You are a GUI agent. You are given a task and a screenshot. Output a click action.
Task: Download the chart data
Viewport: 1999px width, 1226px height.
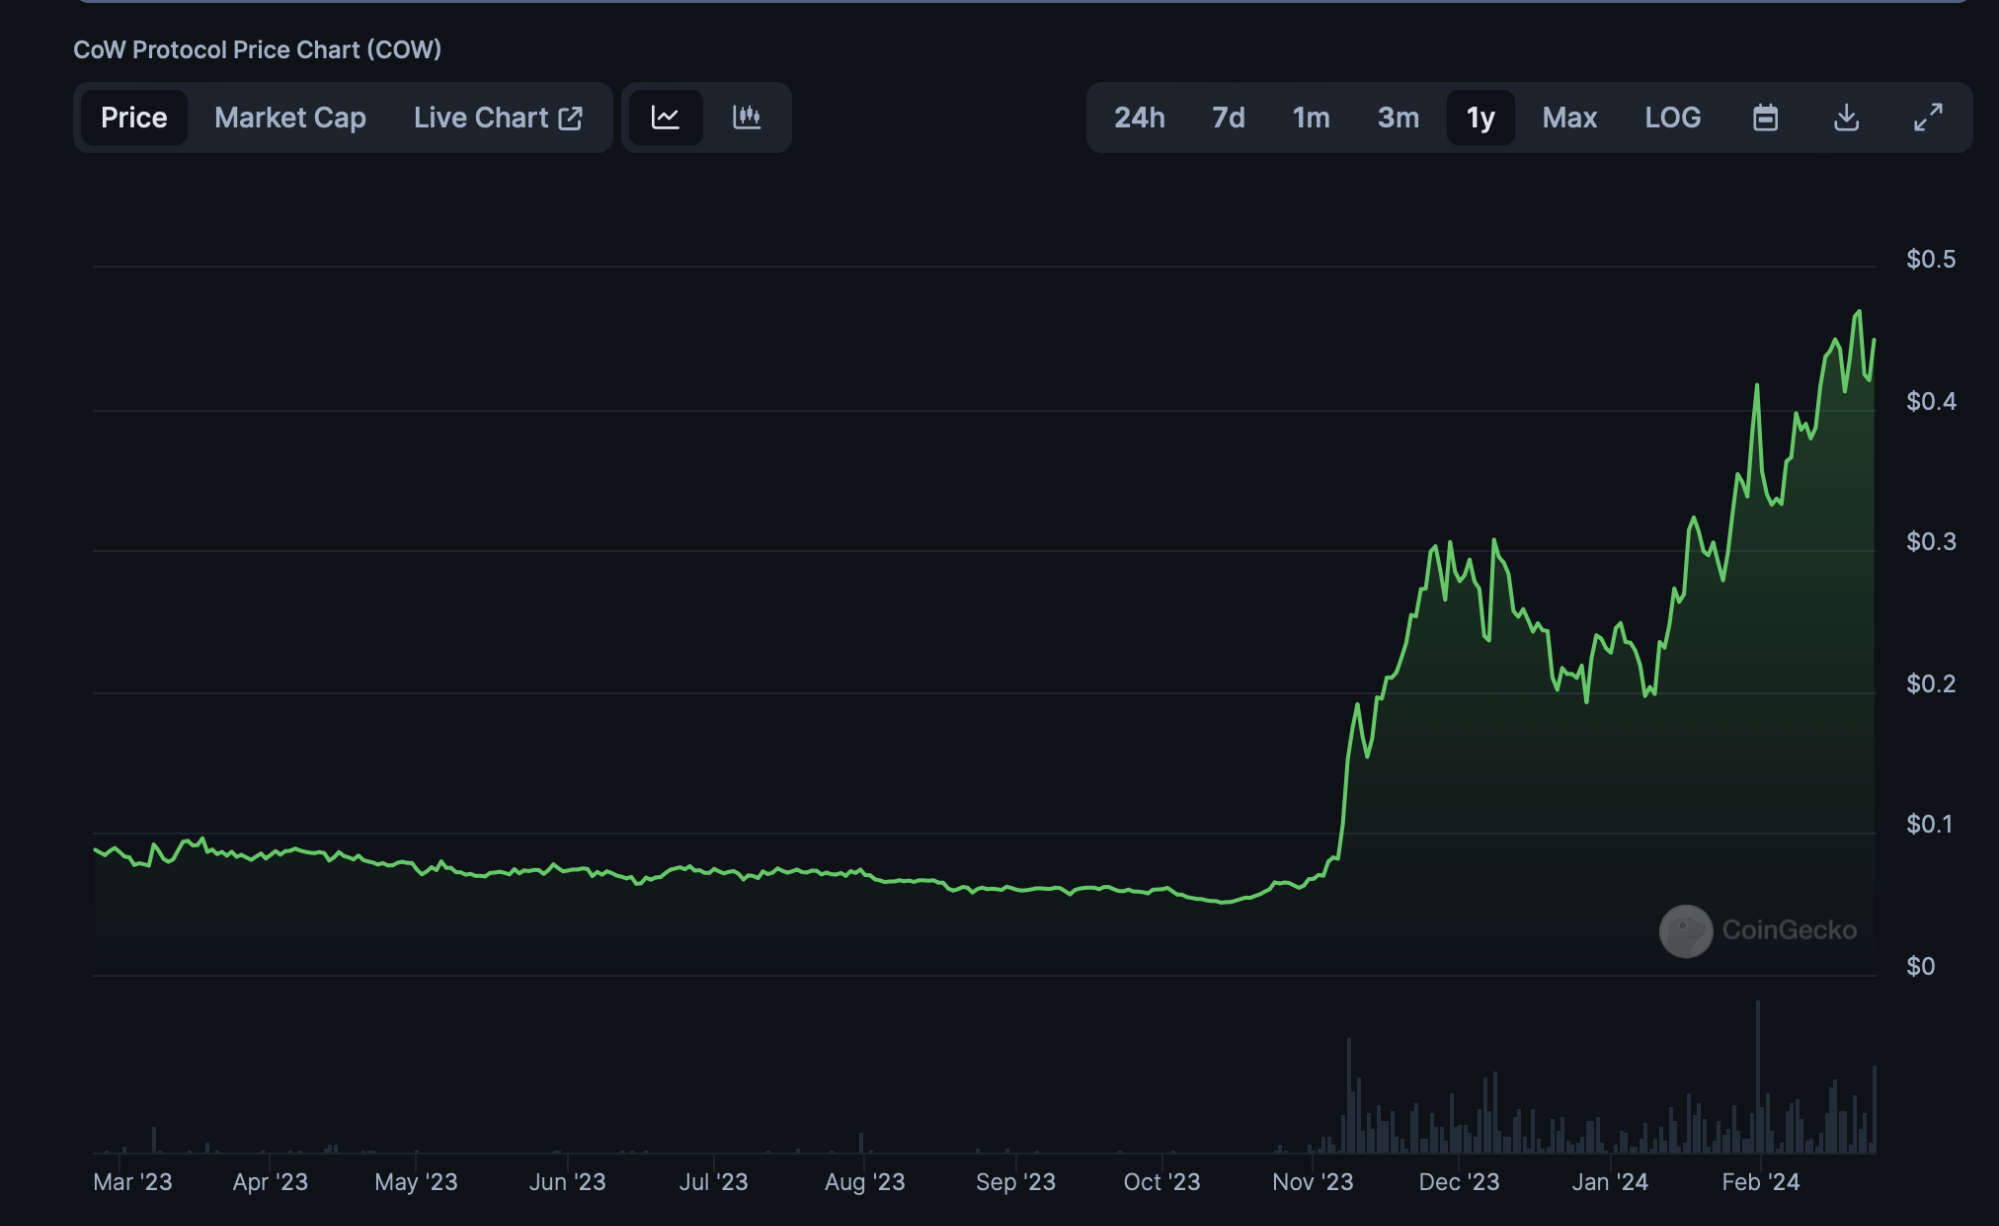(x=1846, y=118)
